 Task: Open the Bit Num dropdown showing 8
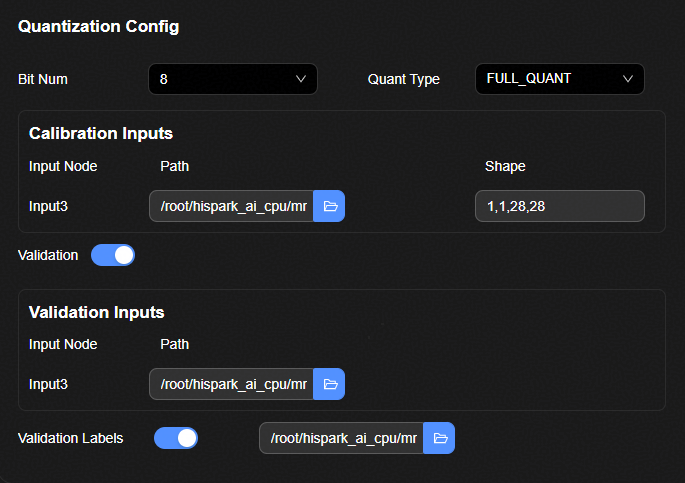[x=232, y=79]
